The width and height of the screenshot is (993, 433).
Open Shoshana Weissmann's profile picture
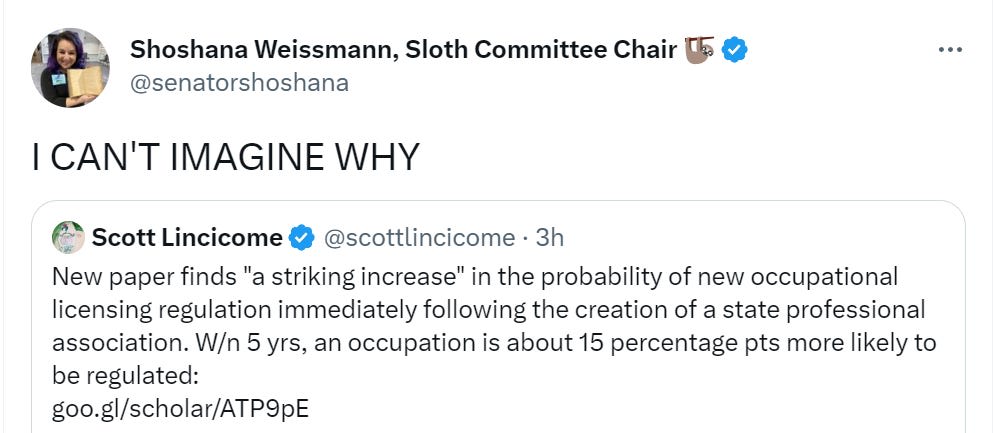coord(70,68)
